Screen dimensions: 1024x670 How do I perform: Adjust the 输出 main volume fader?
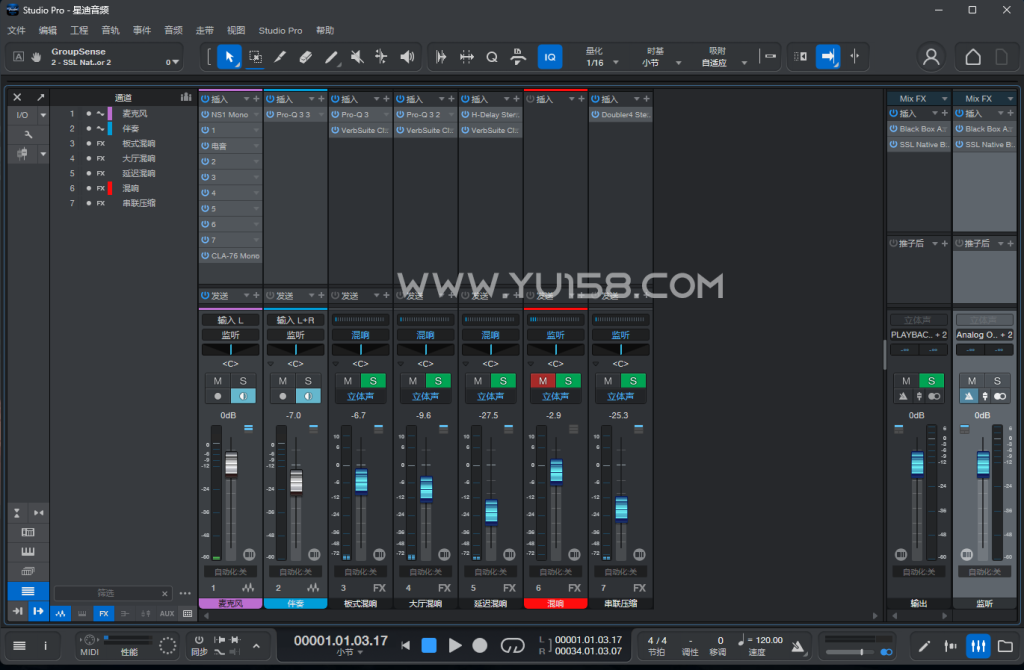[x=918, y=464]
